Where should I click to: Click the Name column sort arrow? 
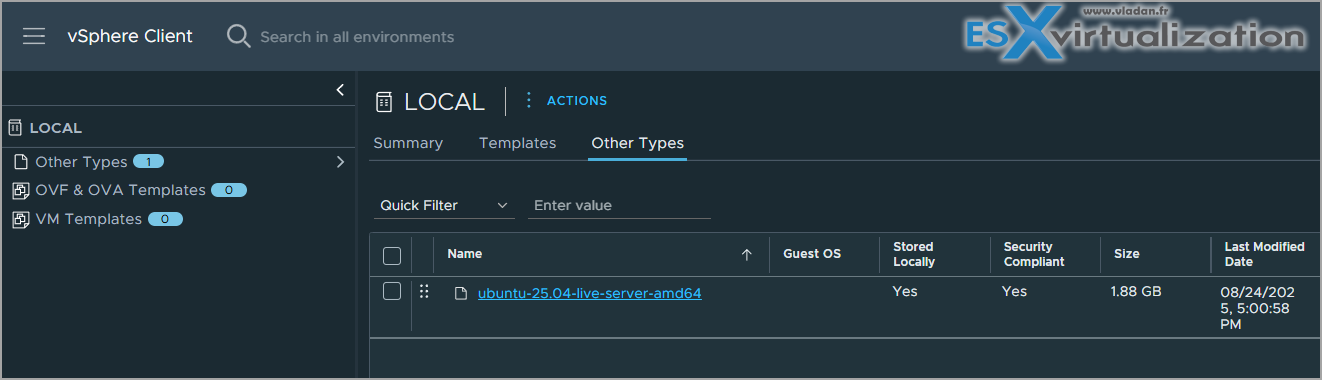pyautogui.click(x=746, y=255)
